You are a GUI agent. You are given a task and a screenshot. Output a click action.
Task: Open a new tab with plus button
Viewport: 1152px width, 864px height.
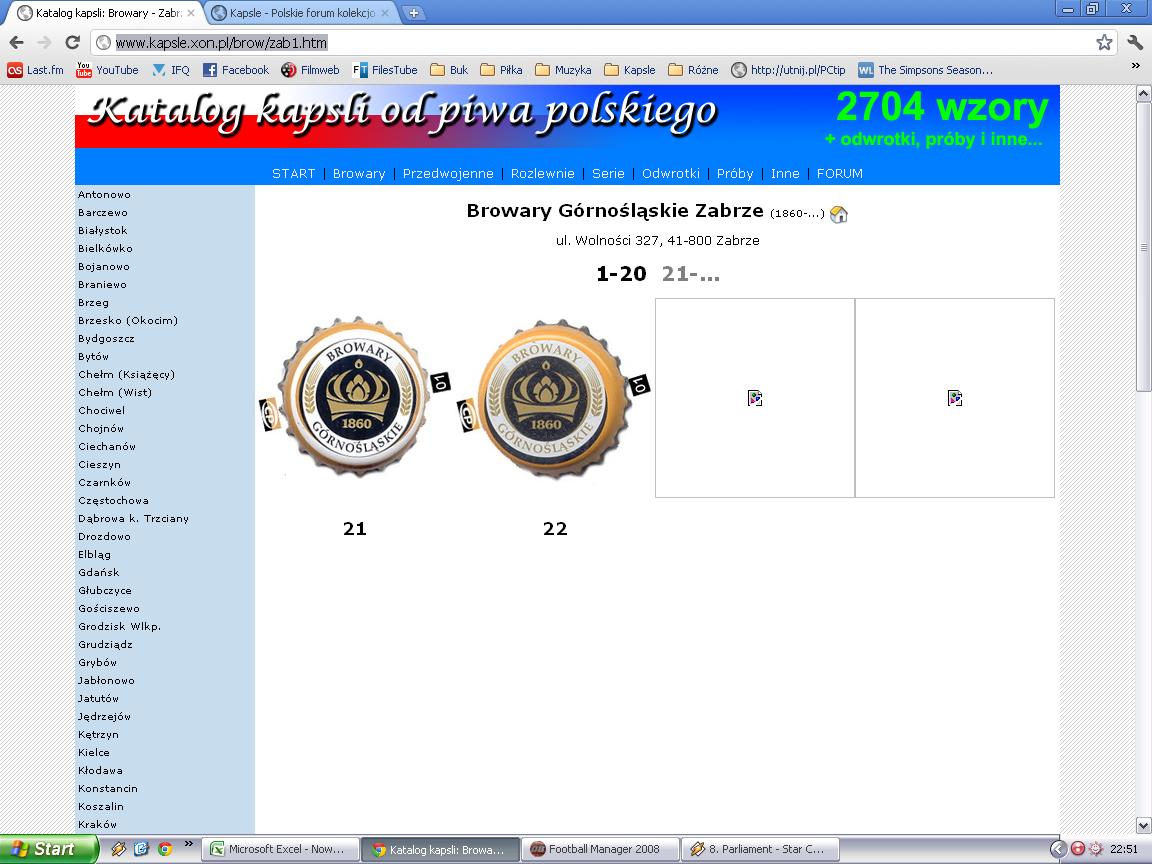[413, 13]
